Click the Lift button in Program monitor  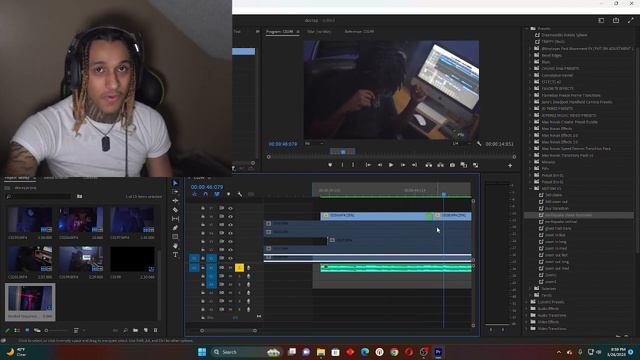coord(429,165)
